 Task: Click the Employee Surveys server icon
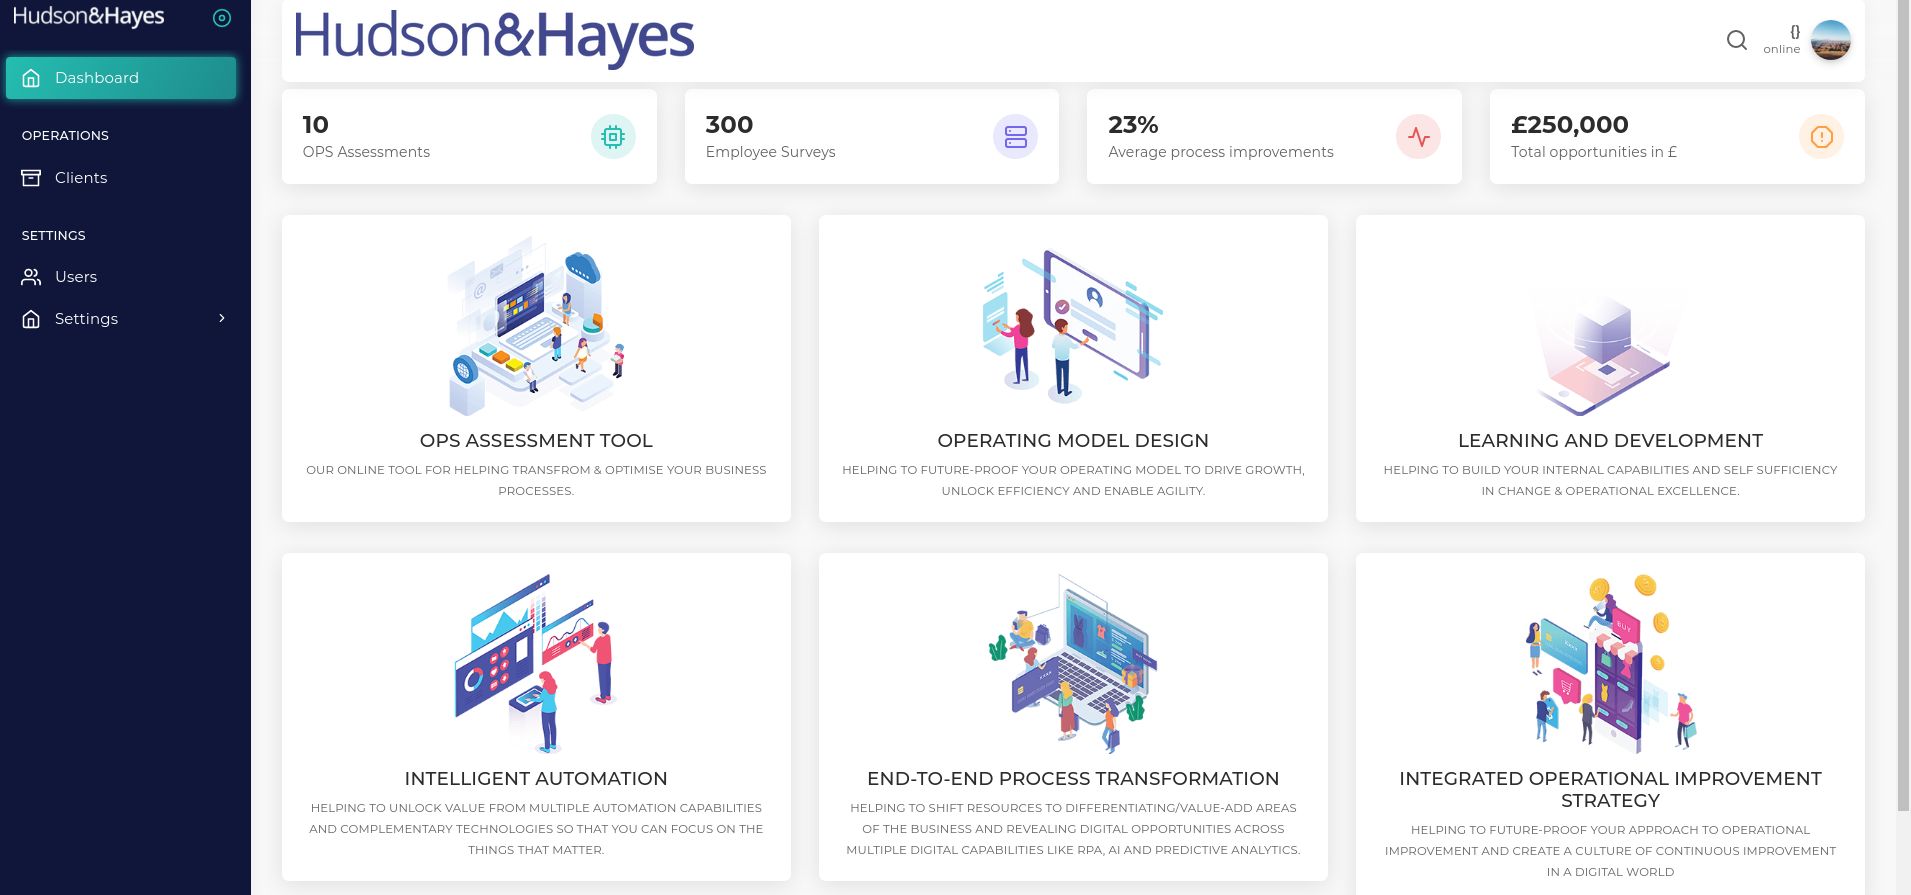click(x=1015, y=136)
